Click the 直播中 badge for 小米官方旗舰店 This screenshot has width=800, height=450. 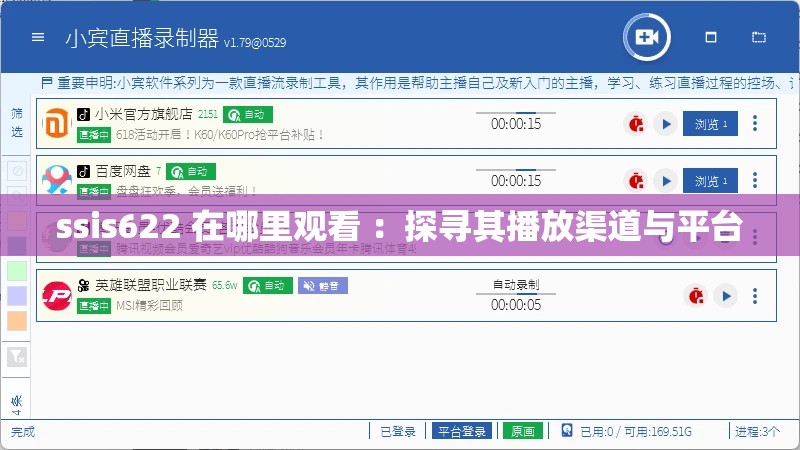94,135
